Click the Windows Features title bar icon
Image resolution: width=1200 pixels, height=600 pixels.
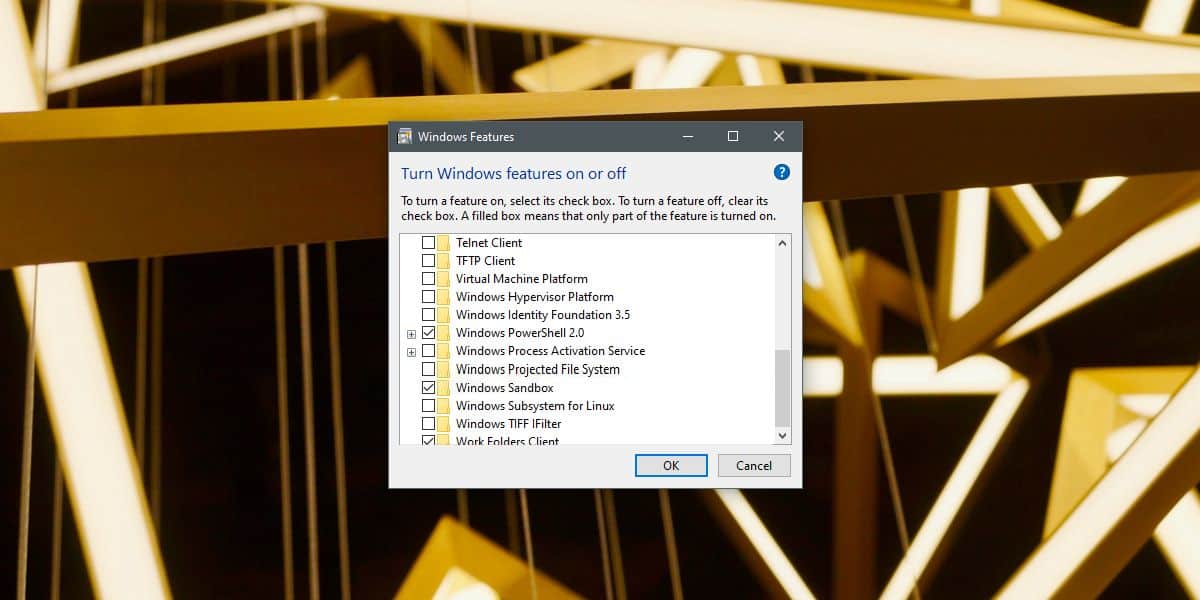click(405, 136)
